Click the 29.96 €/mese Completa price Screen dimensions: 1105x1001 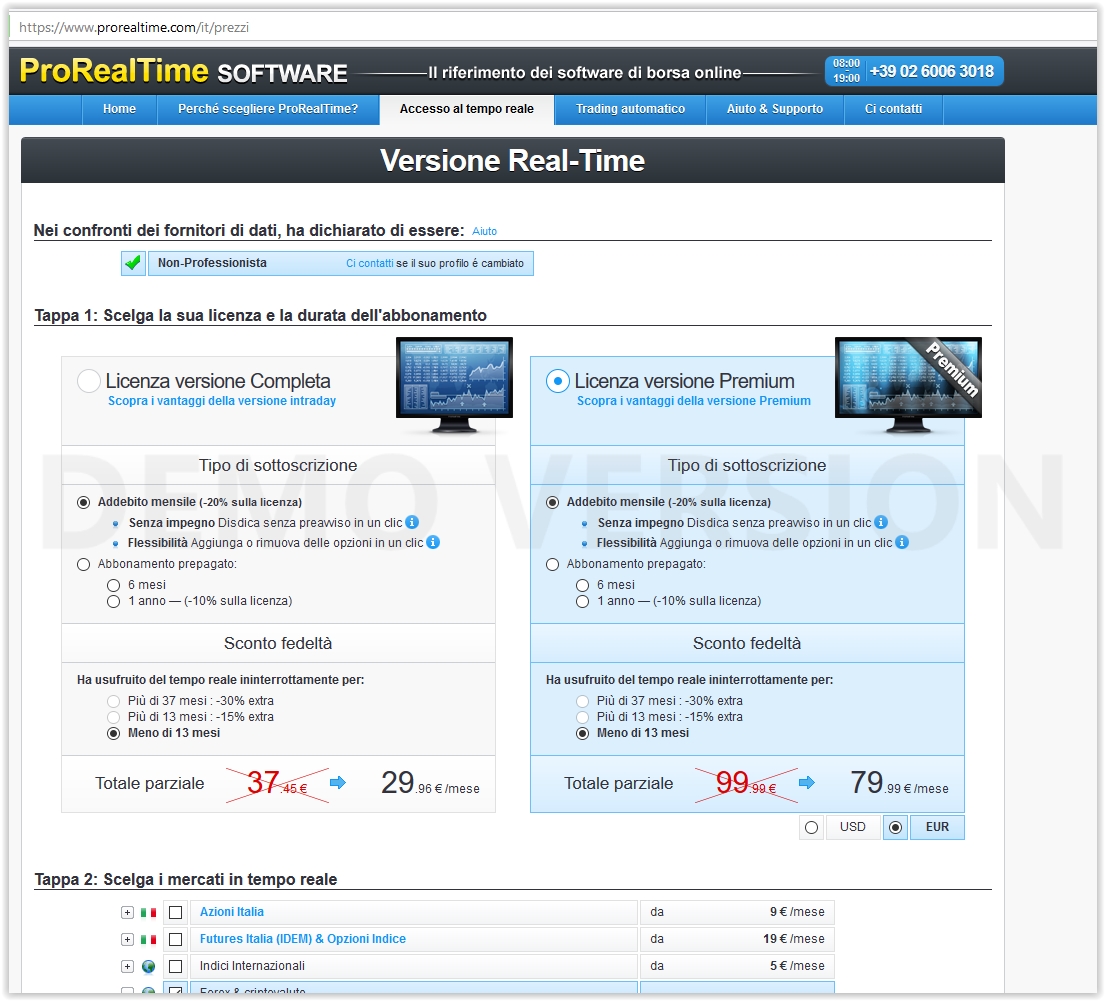(430, 783)
